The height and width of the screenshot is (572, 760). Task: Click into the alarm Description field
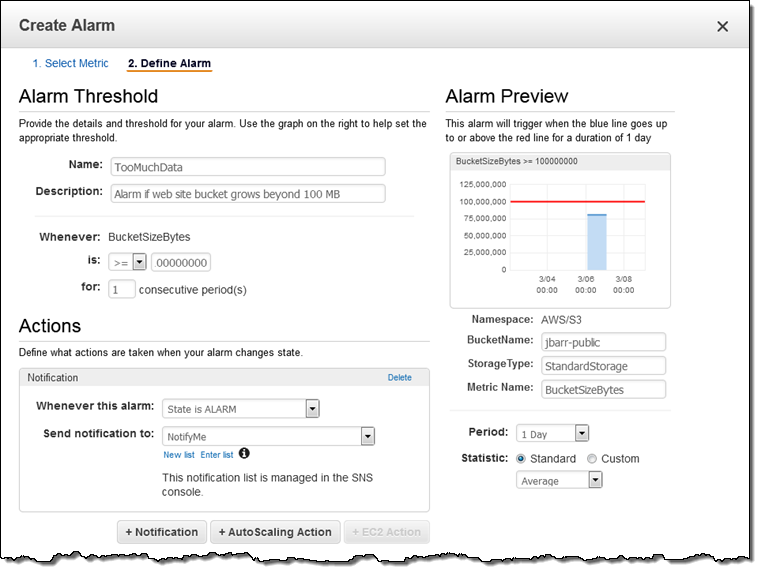pos(247,193)
